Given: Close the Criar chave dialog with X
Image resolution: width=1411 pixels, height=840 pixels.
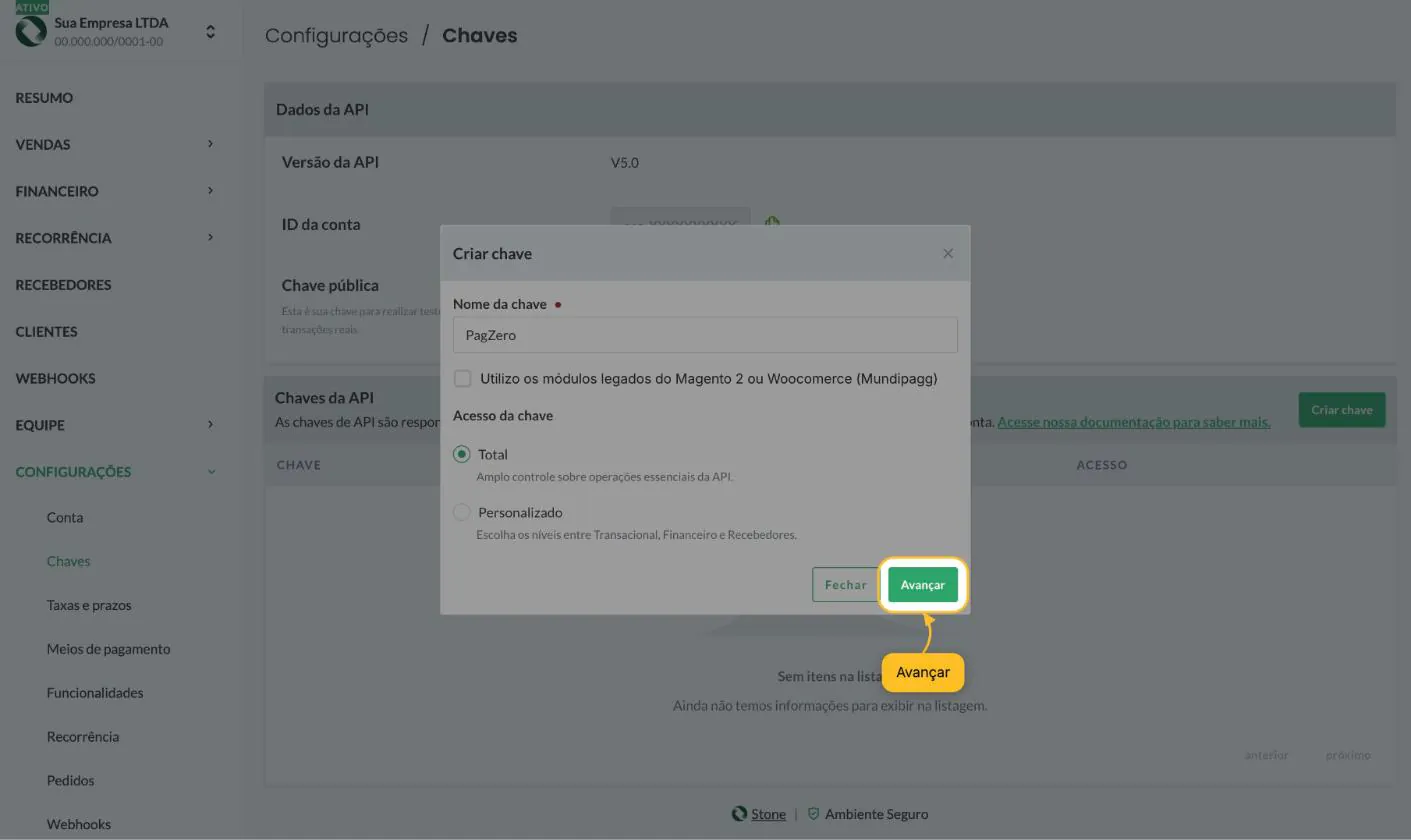Looking at the screenshot, I should coord(948,253).
